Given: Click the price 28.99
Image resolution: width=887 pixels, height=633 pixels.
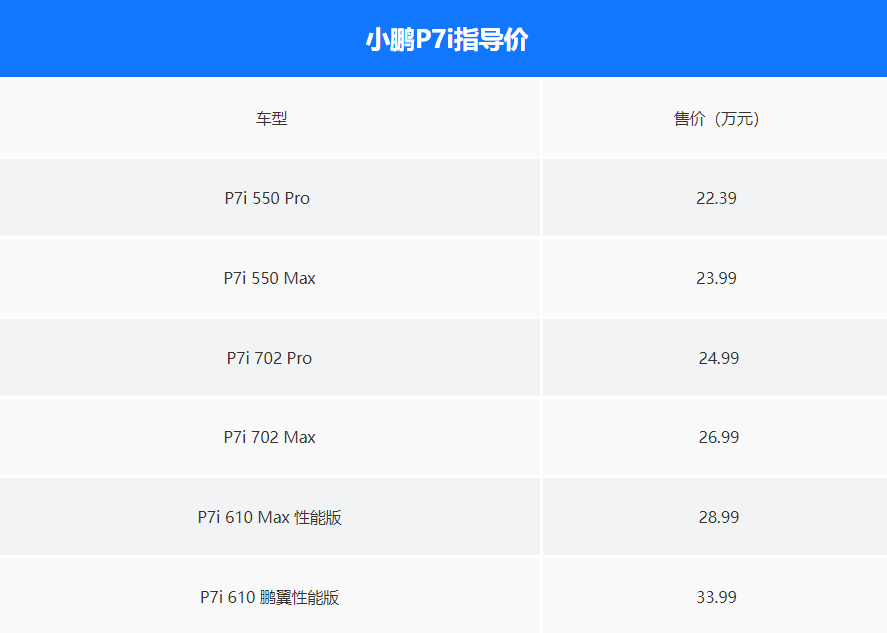Looking at the screenshot, I should pos(718,517).
